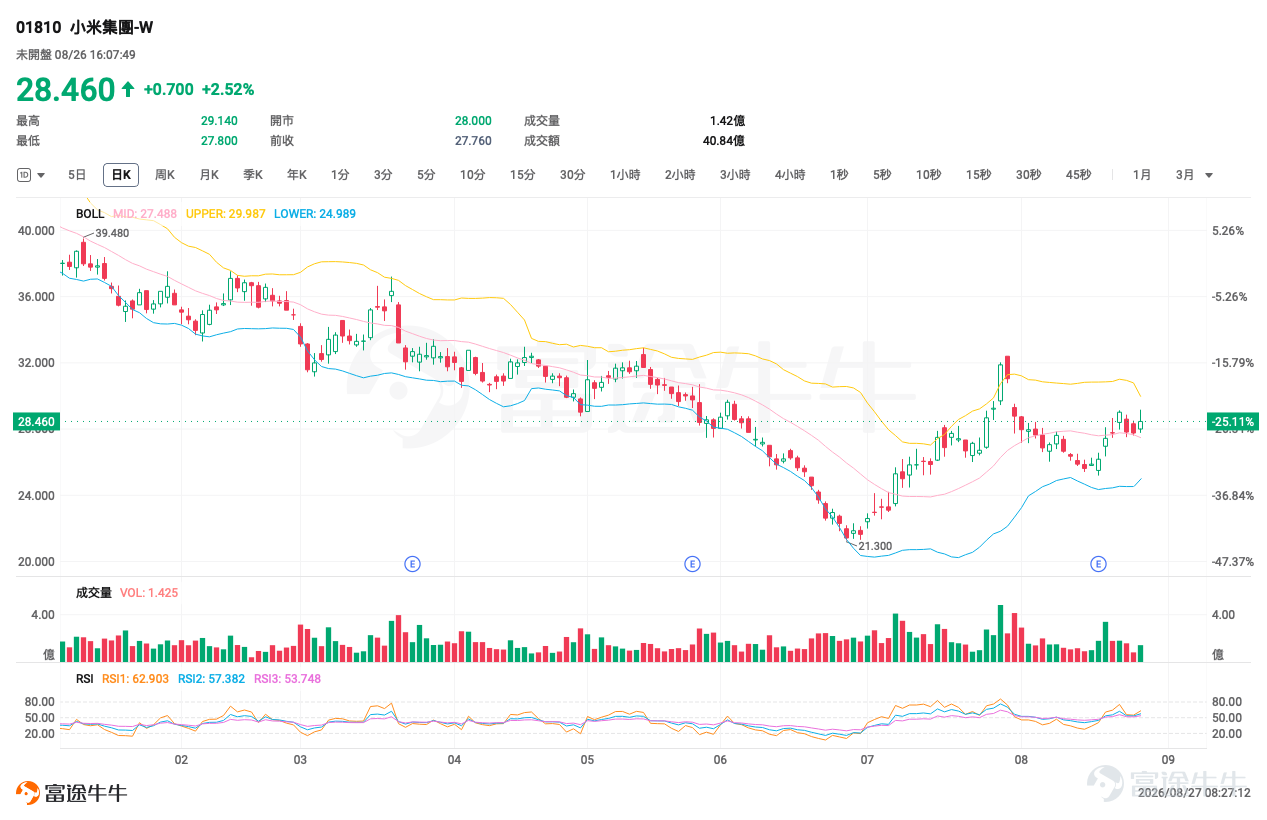This screenshot has height=820, width=1267.
Task: Switch chart to 2小時 interval
Action: pos(680,175)
